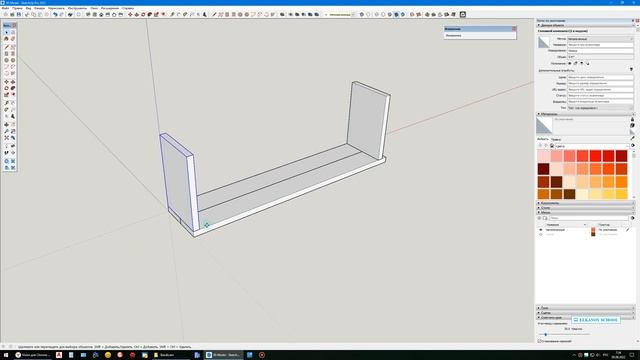The width and height of the screenshot is (640, 360).
Task: Redo action via top toolbar arrow
Action: tap(62, 14)
